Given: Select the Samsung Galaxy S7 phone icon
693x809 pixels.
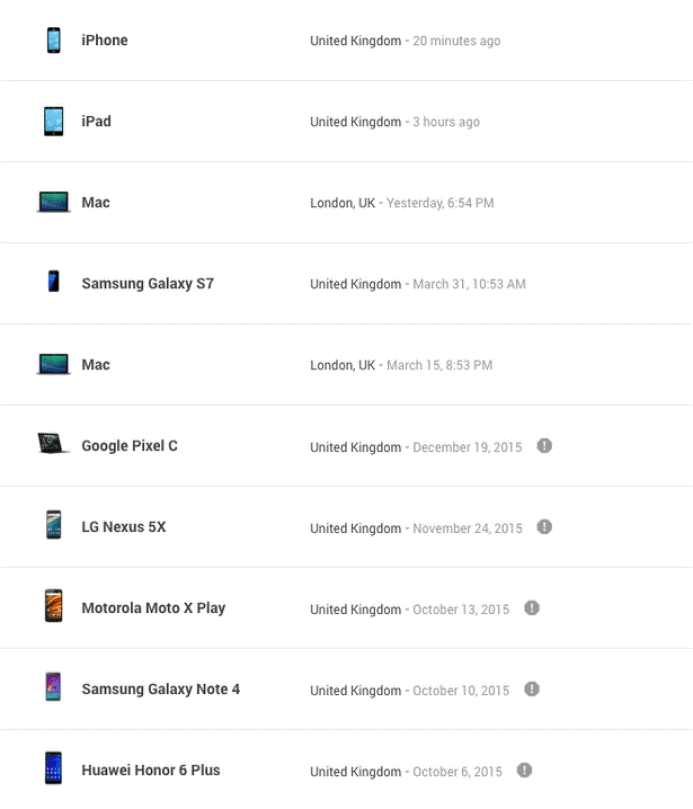Looking at the screenshot, I should pos(54,281).
